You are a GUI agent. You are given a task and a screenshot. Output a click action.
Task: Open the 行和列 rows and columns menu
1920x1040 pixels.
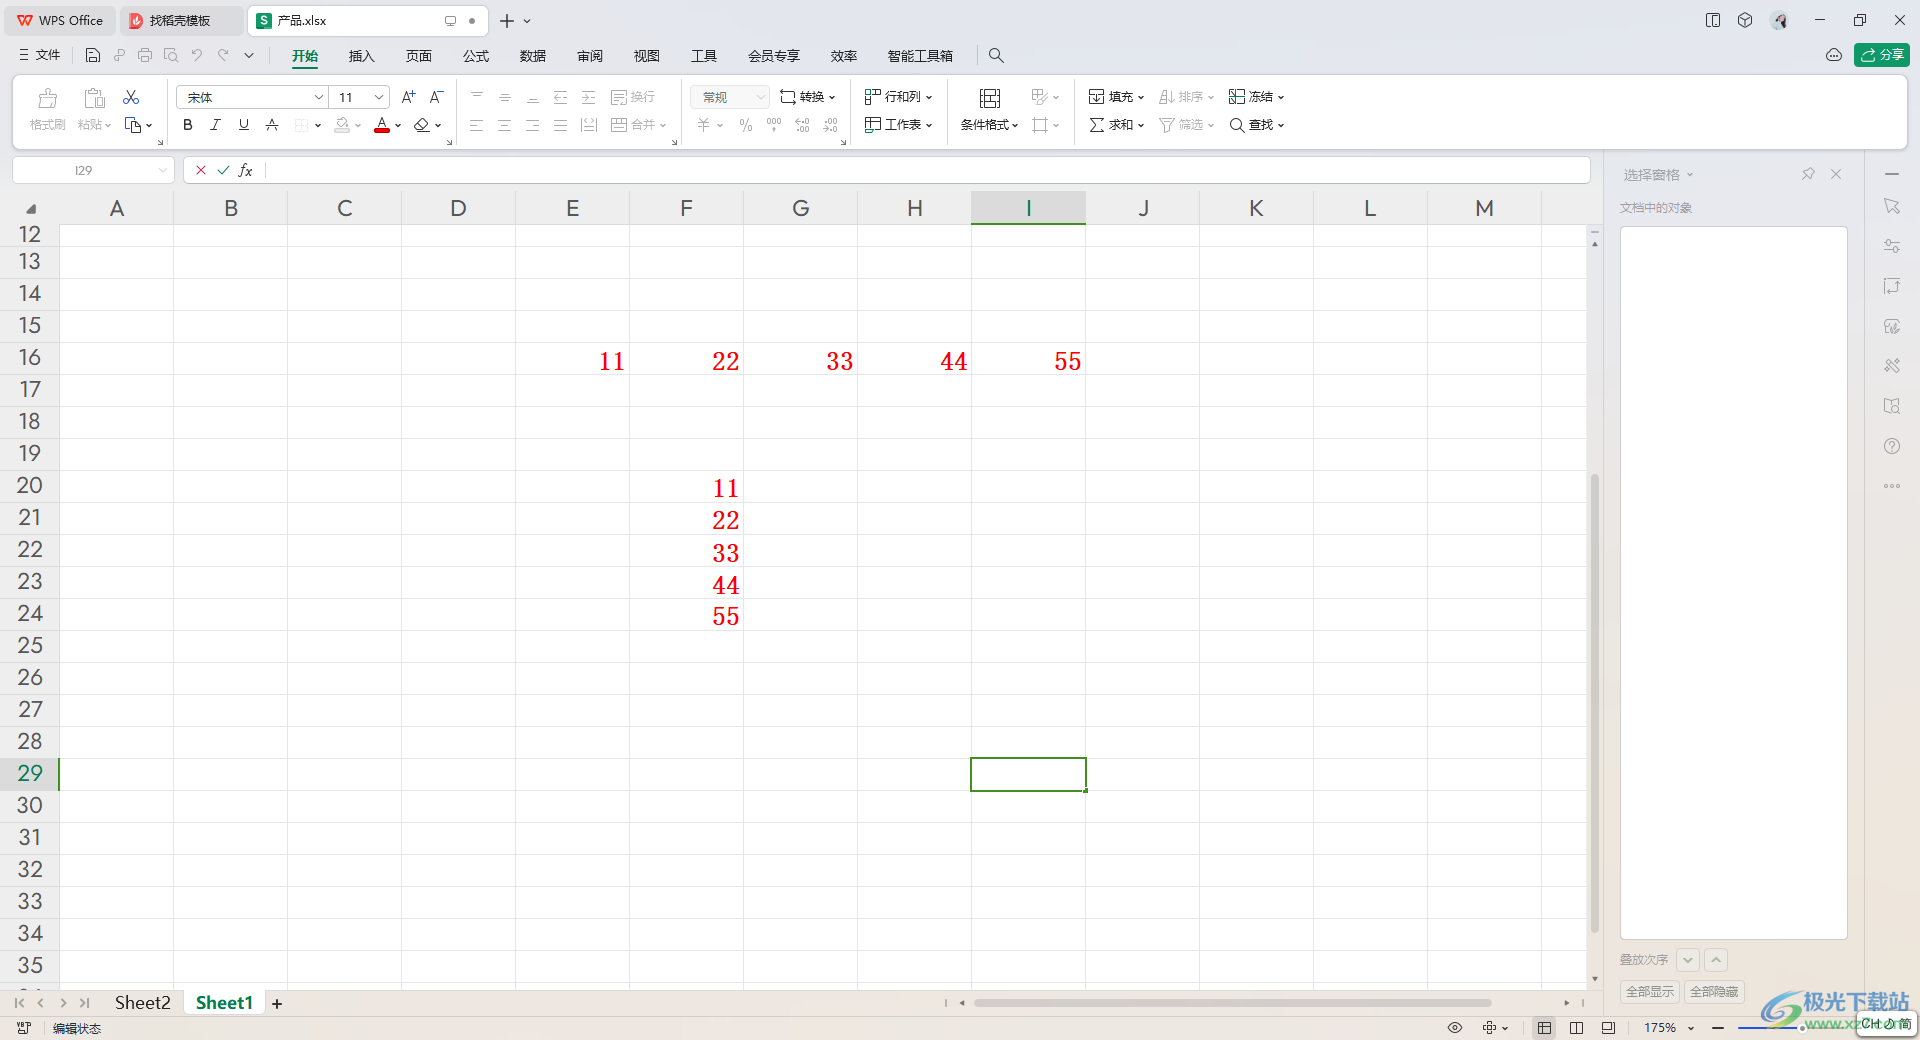tap(898, 97)
